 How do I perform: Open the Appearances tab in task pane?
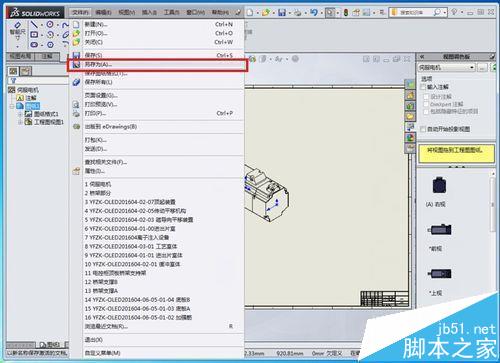[410, 137]
